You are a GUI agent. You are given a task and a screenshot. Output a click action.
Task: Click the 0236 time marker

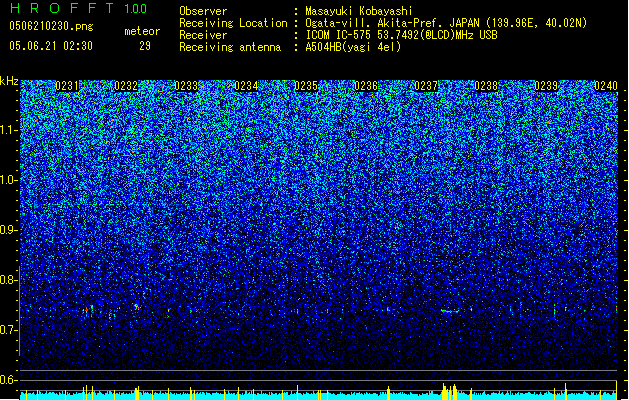pos(366,86)
